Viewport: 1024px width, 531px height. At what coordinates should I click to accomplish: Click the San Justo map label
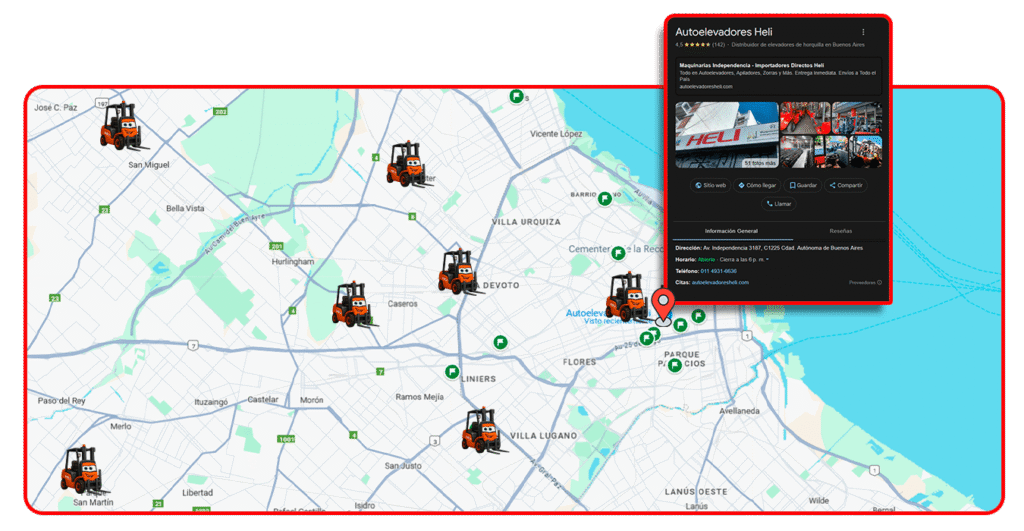point(403,466)
